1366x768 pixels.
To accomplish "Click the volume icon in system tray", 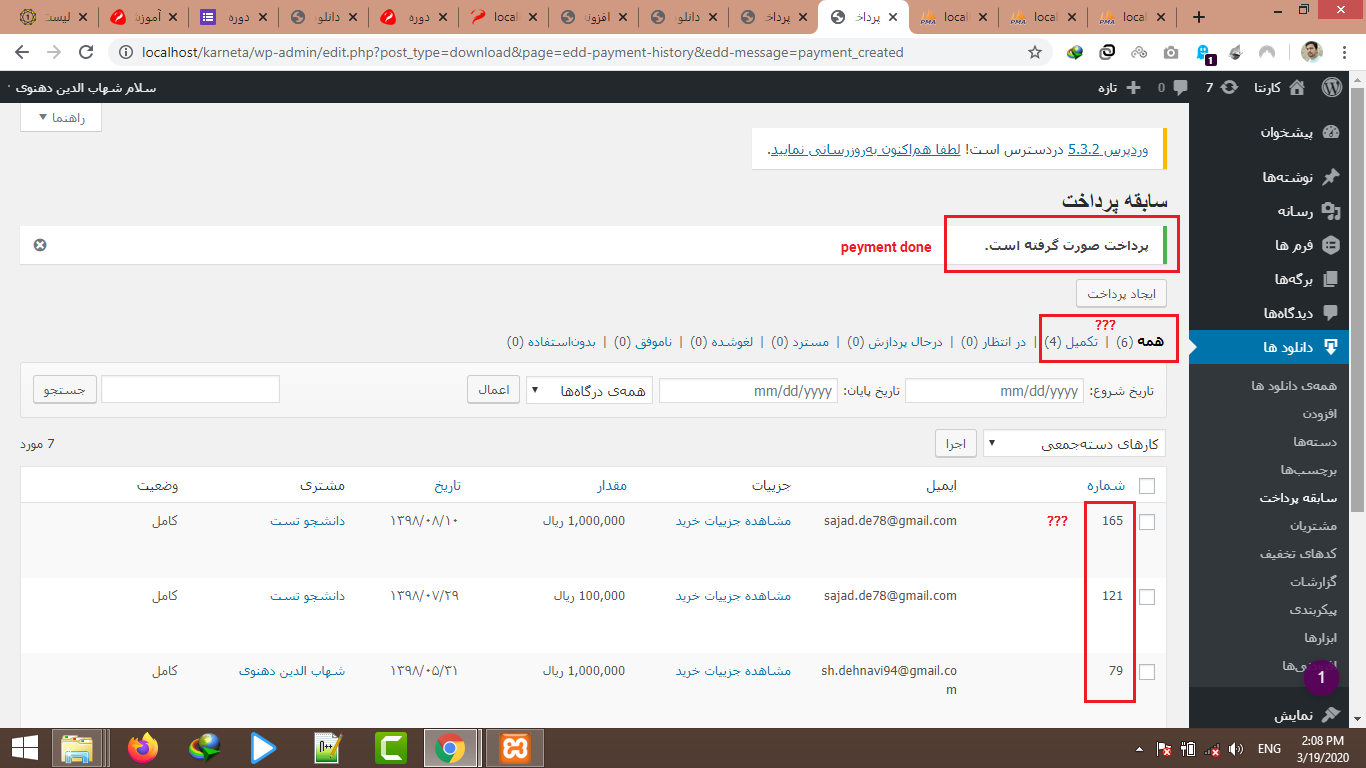I will coord(1236,748).
